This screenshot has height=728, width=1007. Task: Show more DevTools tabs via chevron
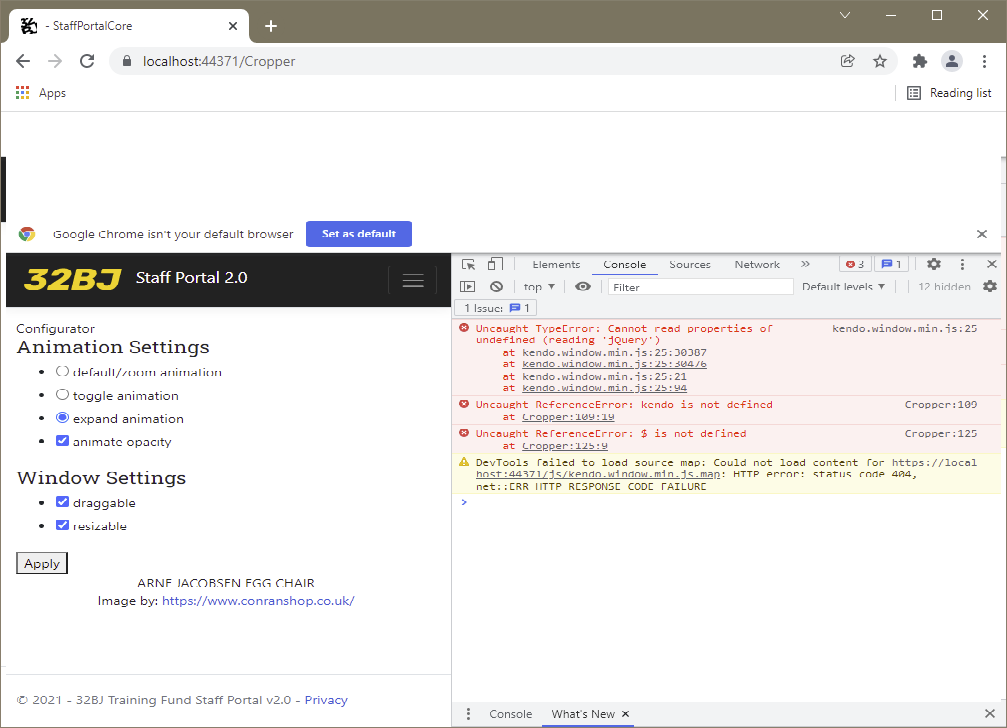click(x=805, y=265)
